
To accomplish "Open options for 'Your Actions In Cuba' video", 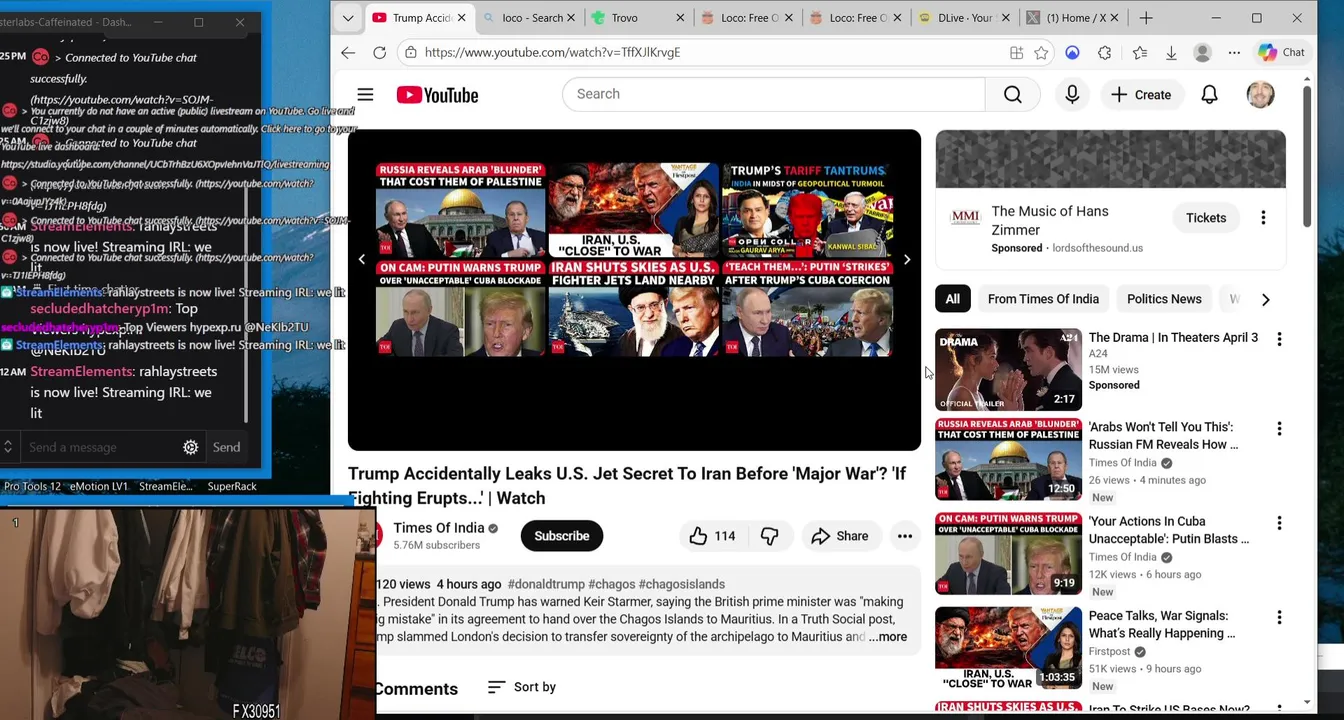I will point(1279,523).
